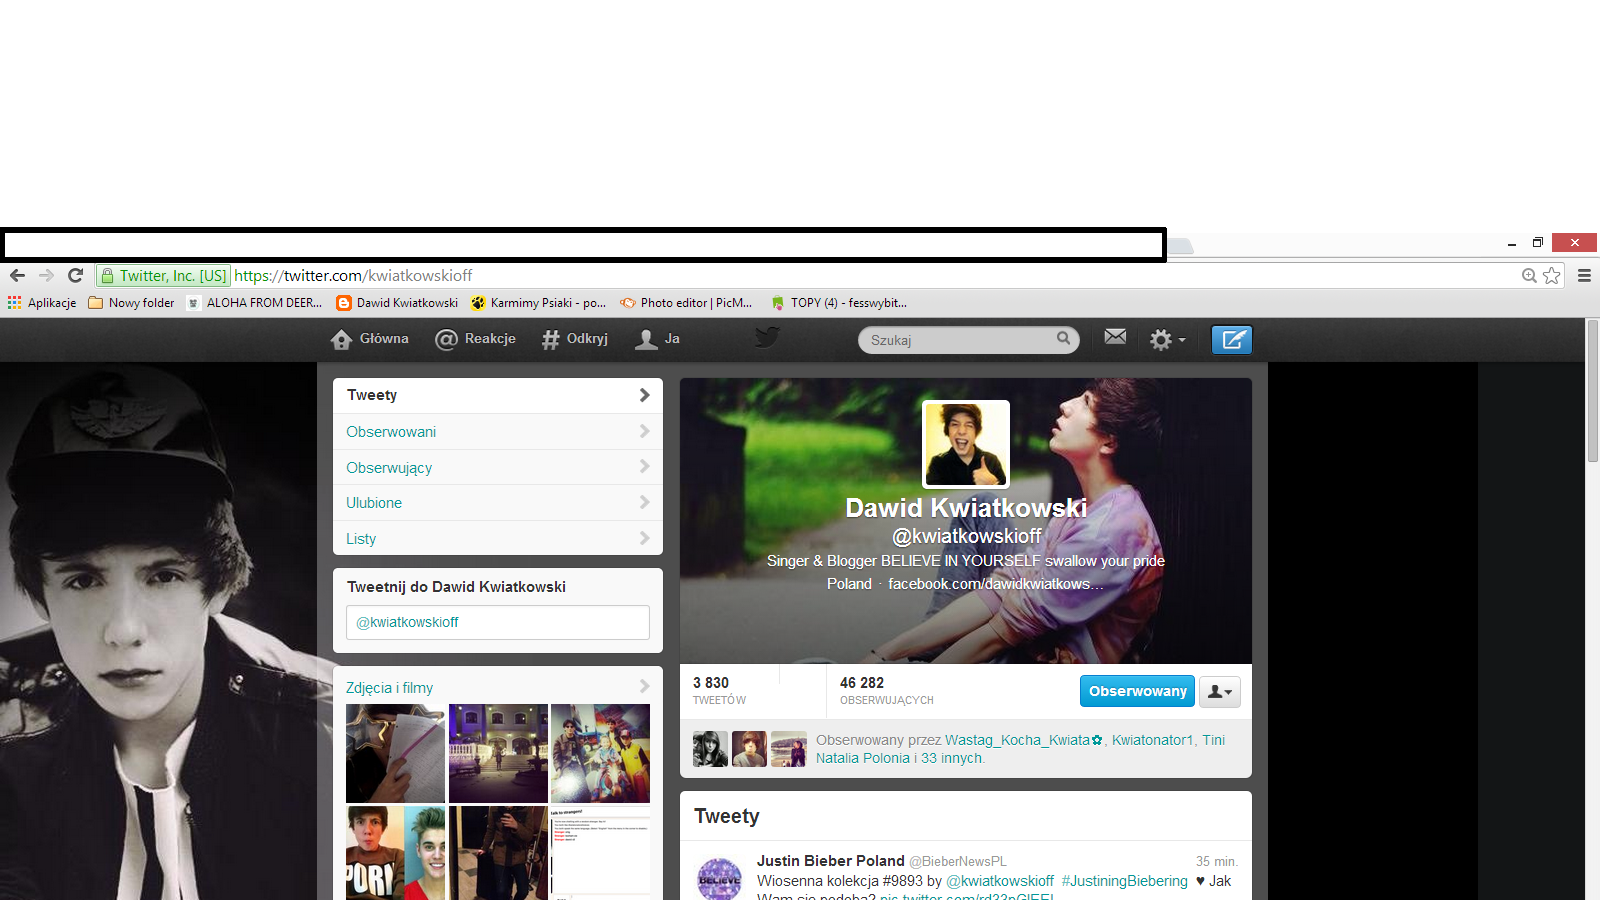
Task: Open the Karmimy Psiaki bookmark
Action: [538, 303]
